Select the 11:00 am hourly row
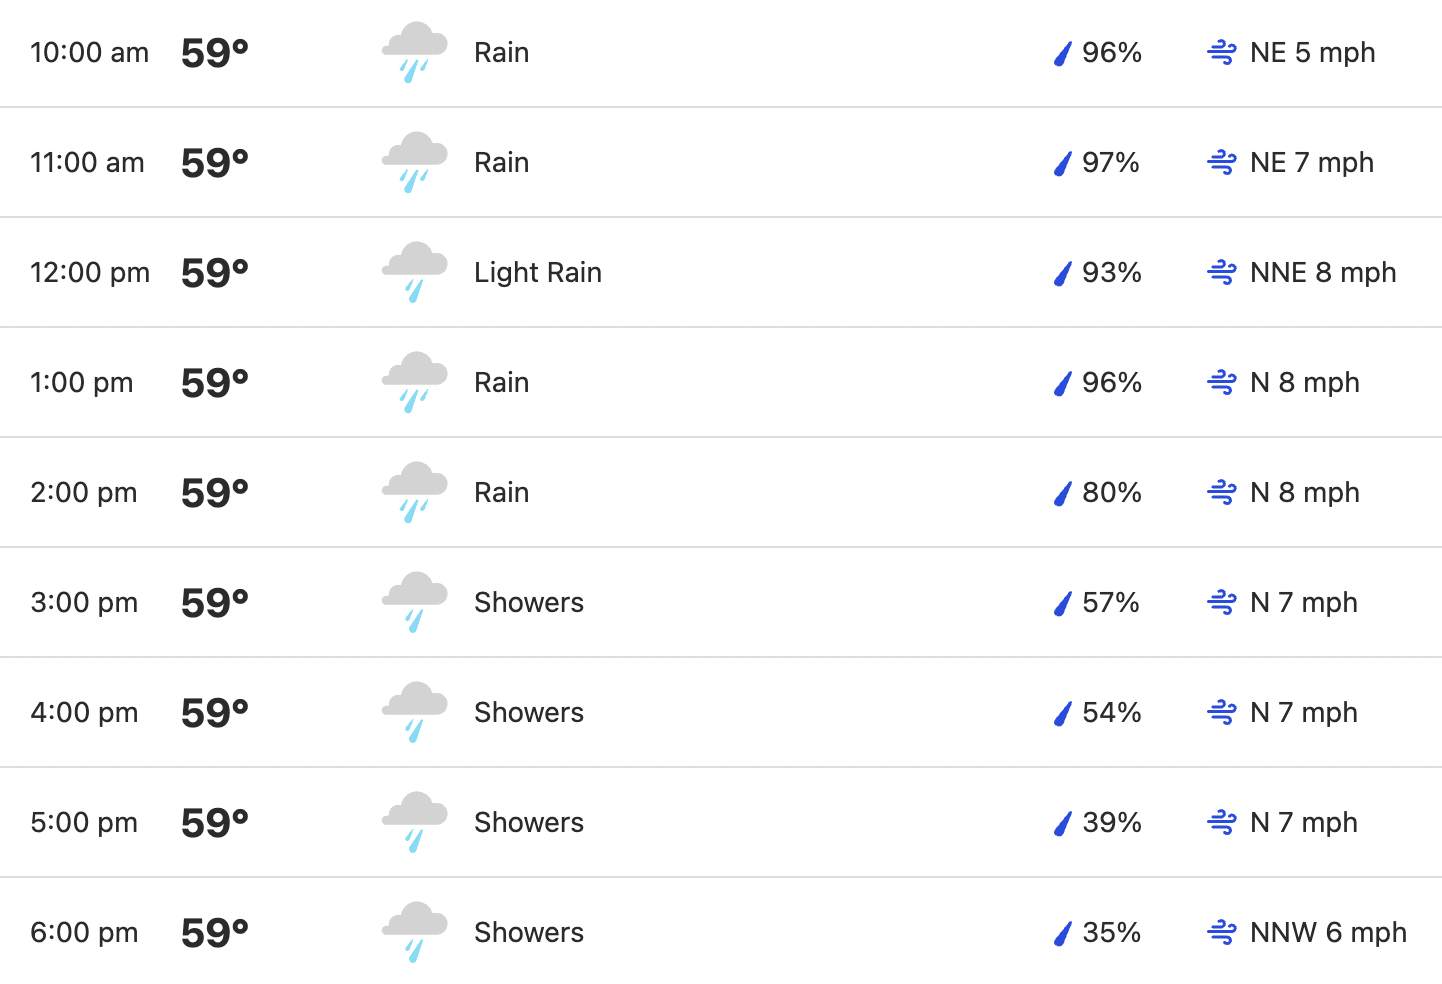Image resolution: width=1442 pixels, height=984 pixels. point(721,162)
